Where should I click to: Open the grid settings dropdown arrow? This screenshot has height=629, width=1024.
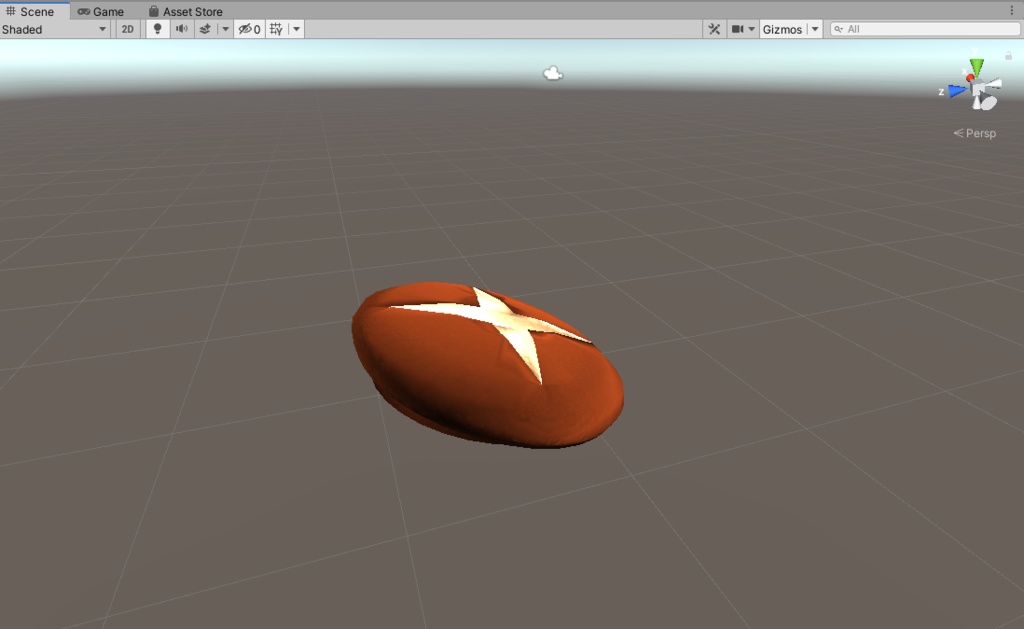pyautogui.click(x=296, y=29)
